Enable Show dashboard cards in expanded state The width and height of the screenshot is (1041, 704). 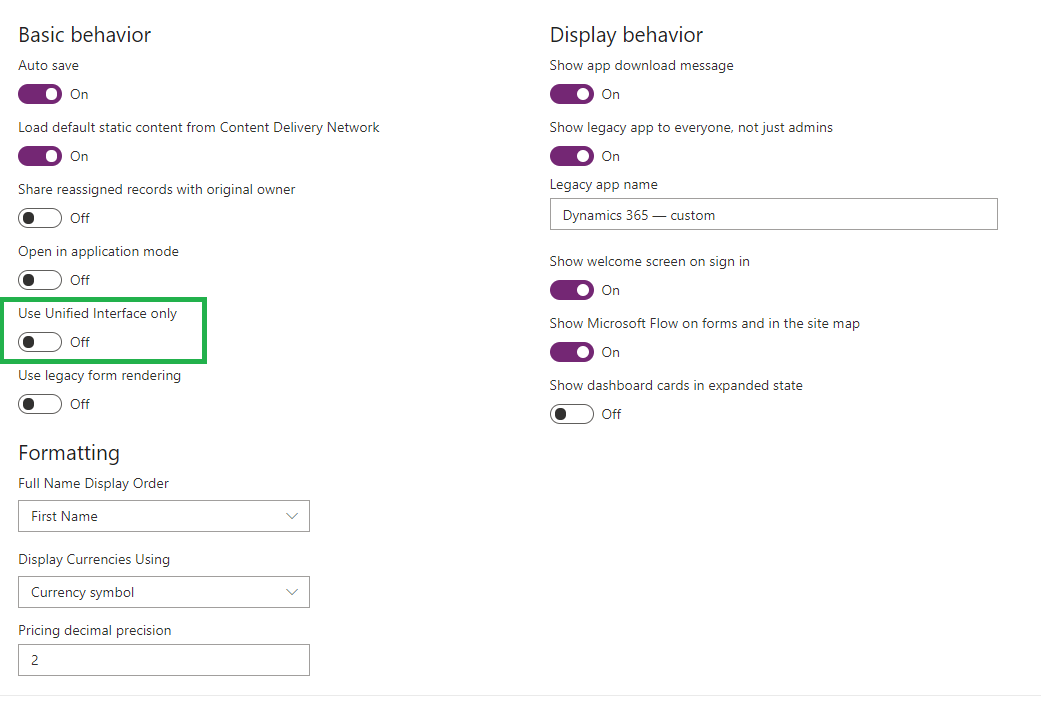tap(572, 414)
